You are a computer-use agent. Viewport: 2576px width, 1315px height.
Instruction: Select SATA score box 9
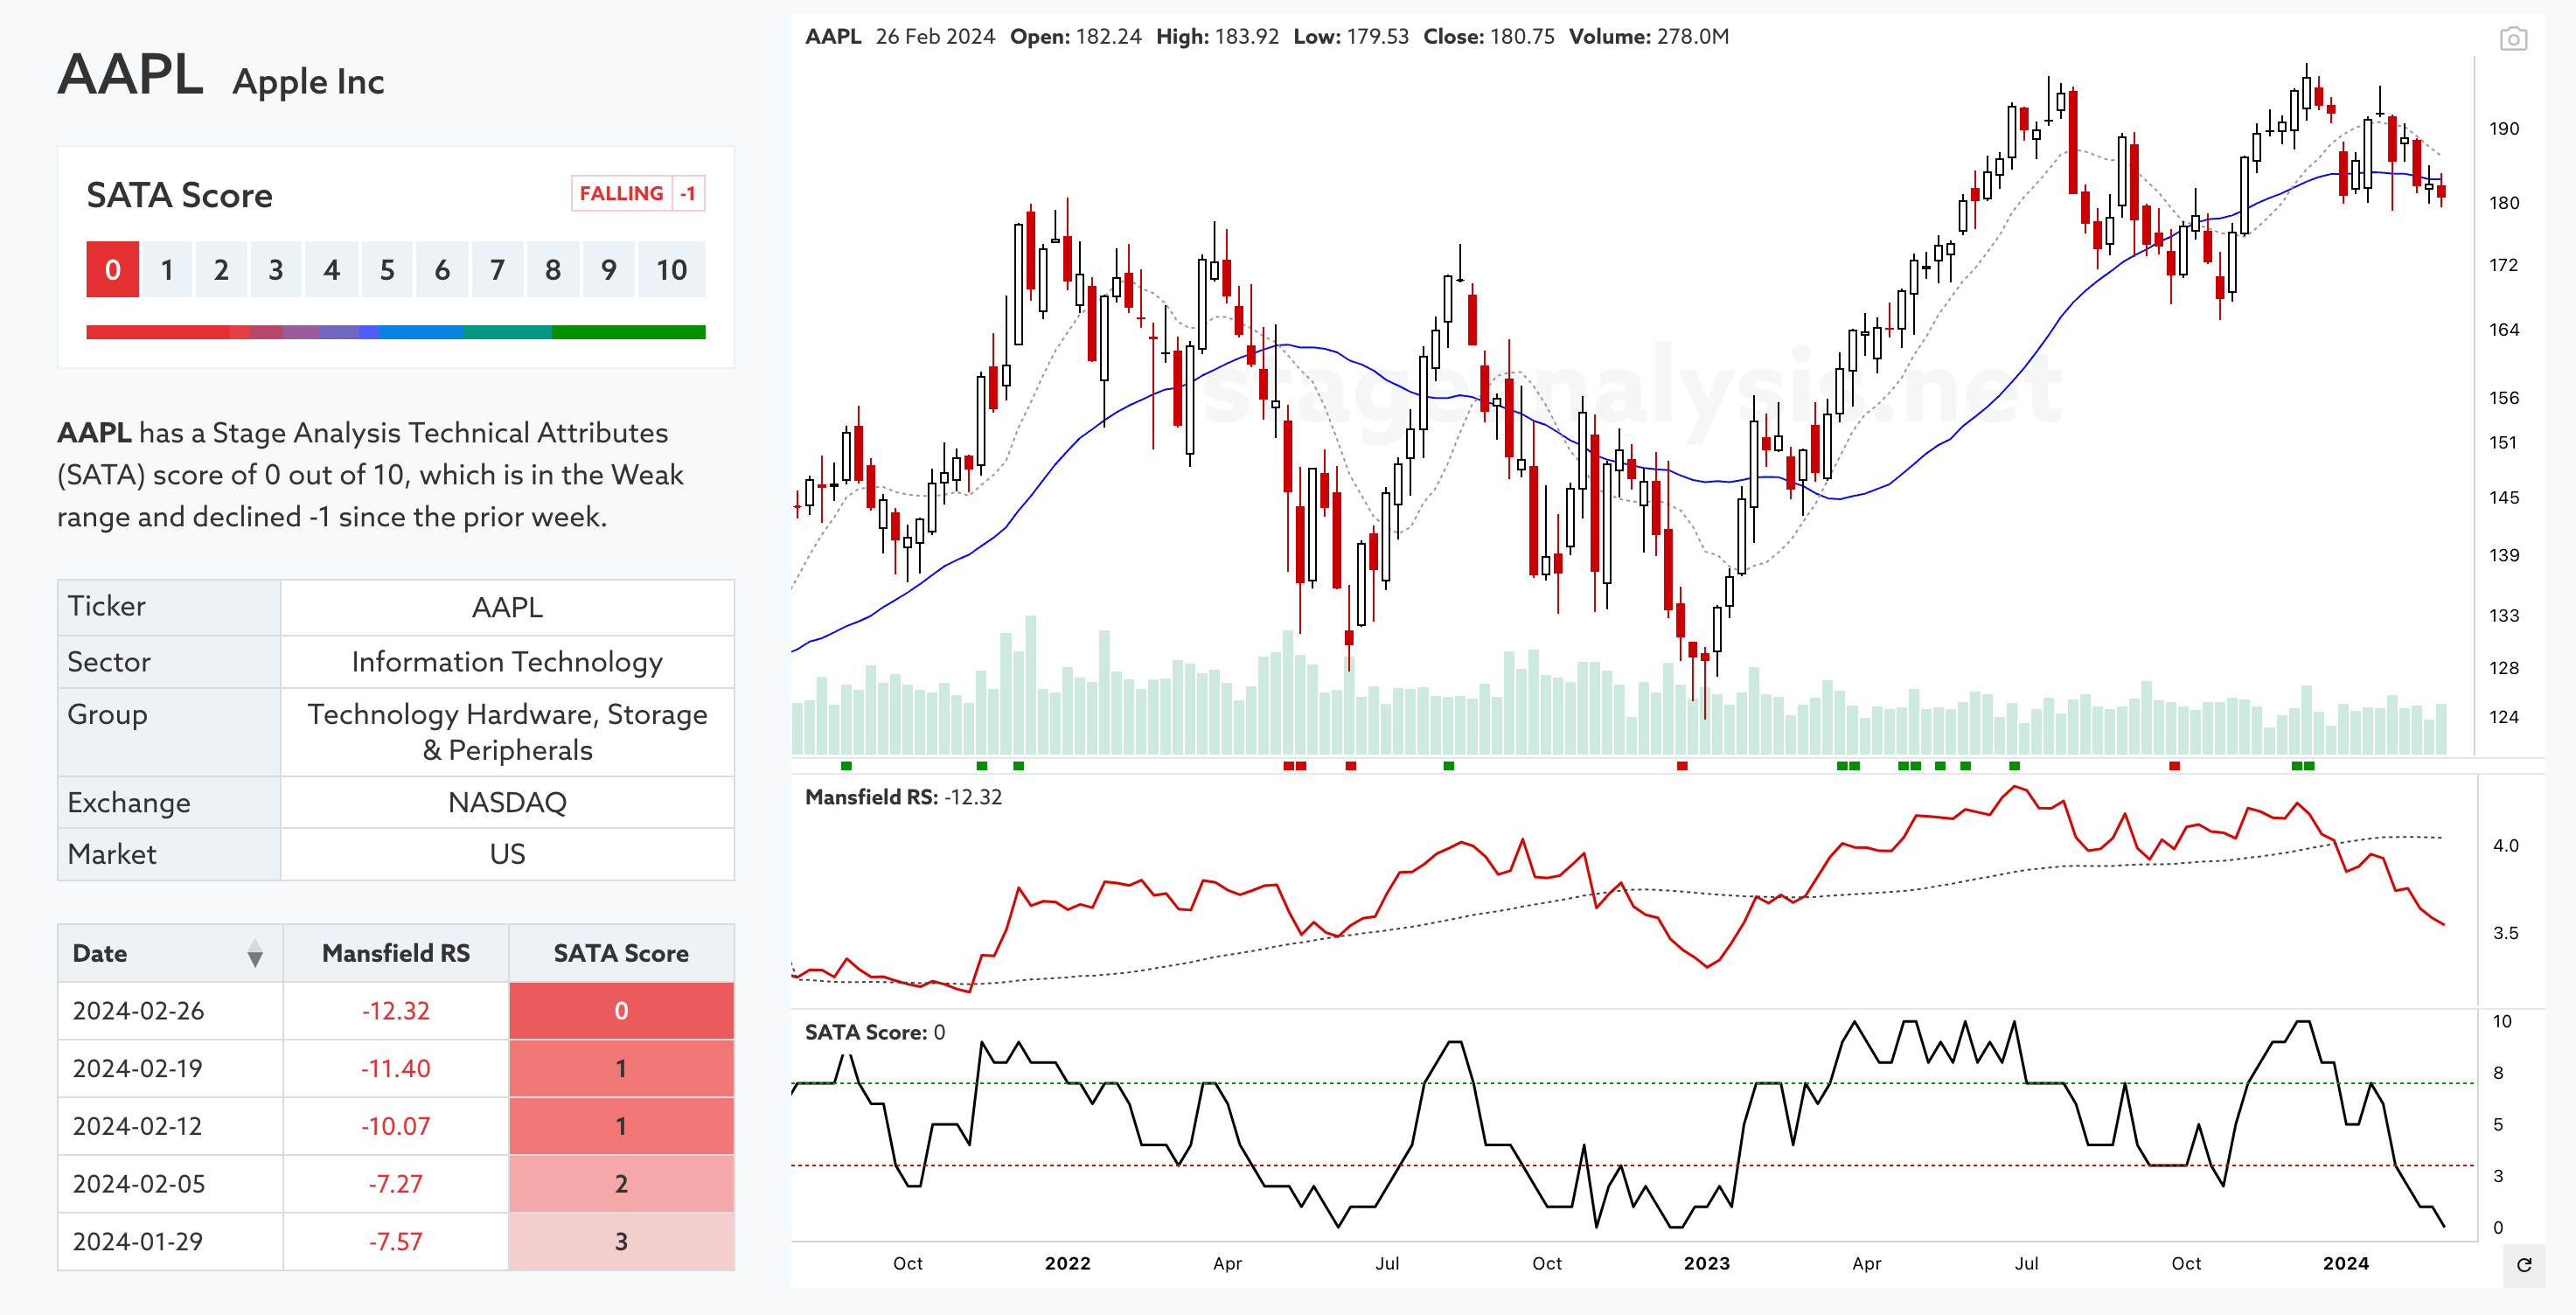click(x=608, y=269)
